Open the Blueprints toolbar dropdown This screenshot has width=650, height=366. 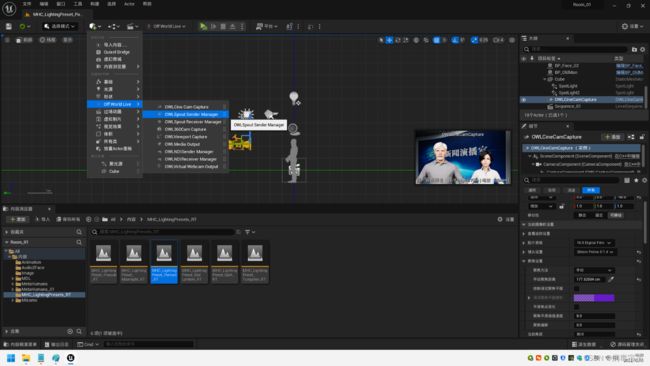[x=114, y=26]
